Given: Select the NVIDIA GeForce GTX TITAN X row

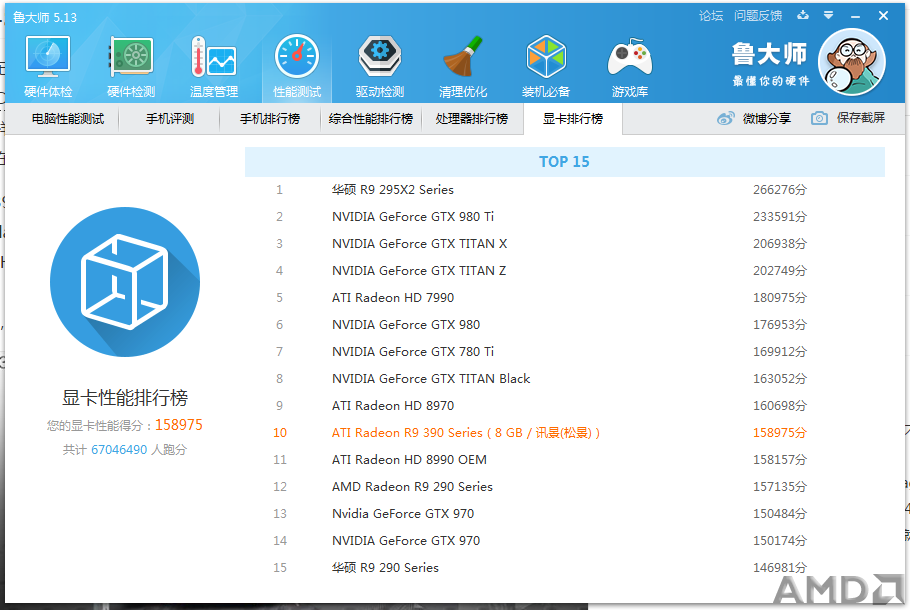Looking at the screenshot, I should [x=565, y=244].
